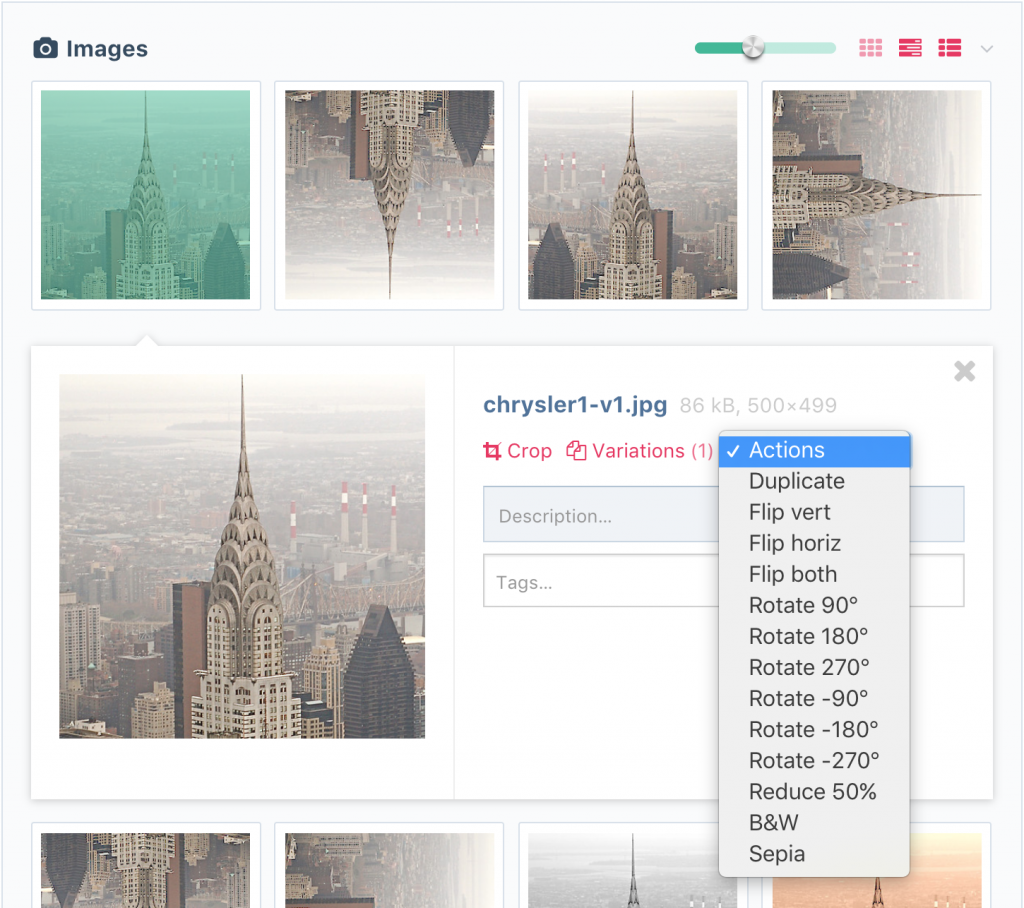Choose Rotate 180° action
The width and height of the screenshot is (1024, 908).
tap(814, 636)
